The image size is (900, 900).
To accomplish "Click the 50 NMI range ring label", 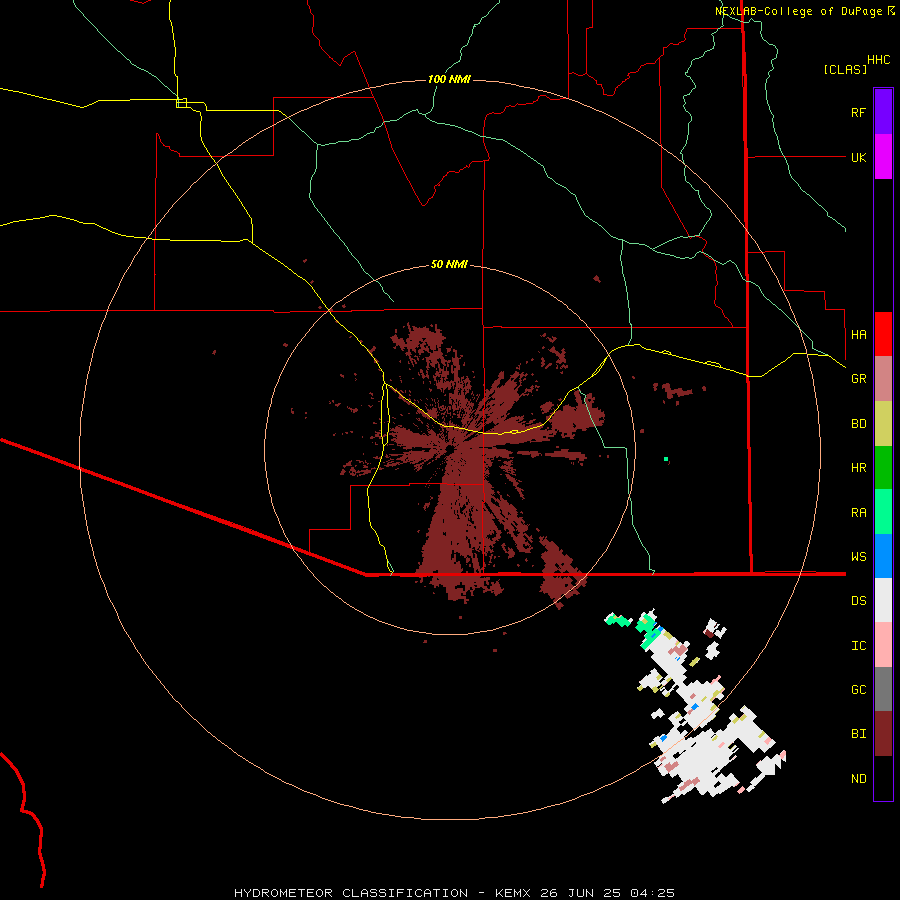I will point(449,264).
